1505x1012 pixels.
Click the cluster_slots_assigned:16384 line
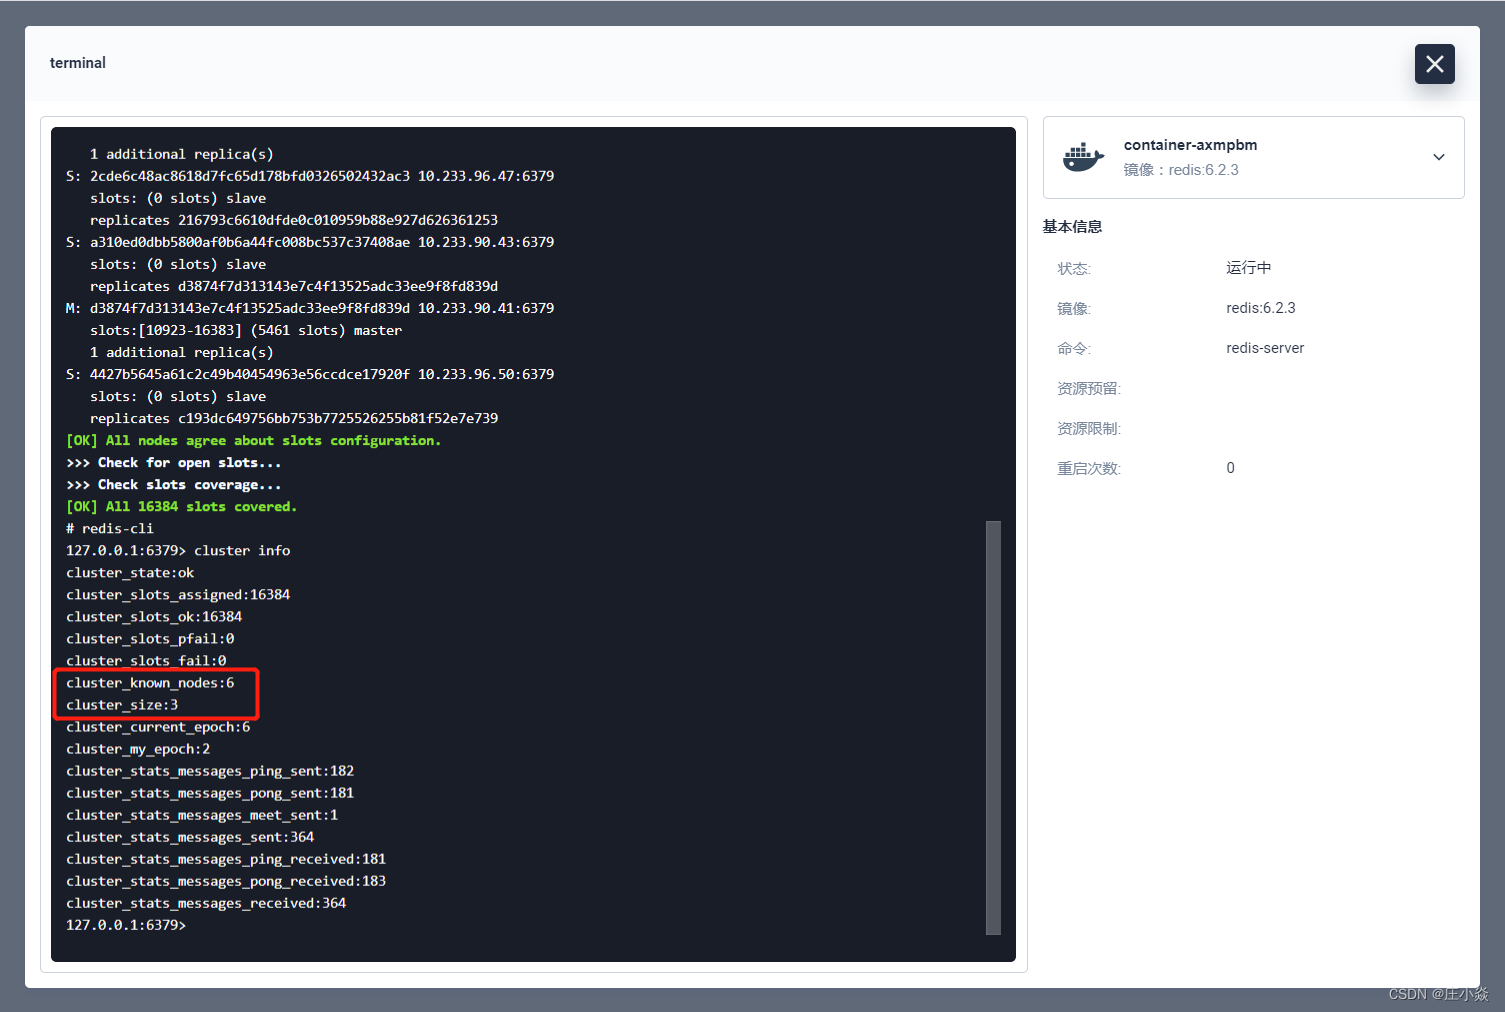point(178,595)
